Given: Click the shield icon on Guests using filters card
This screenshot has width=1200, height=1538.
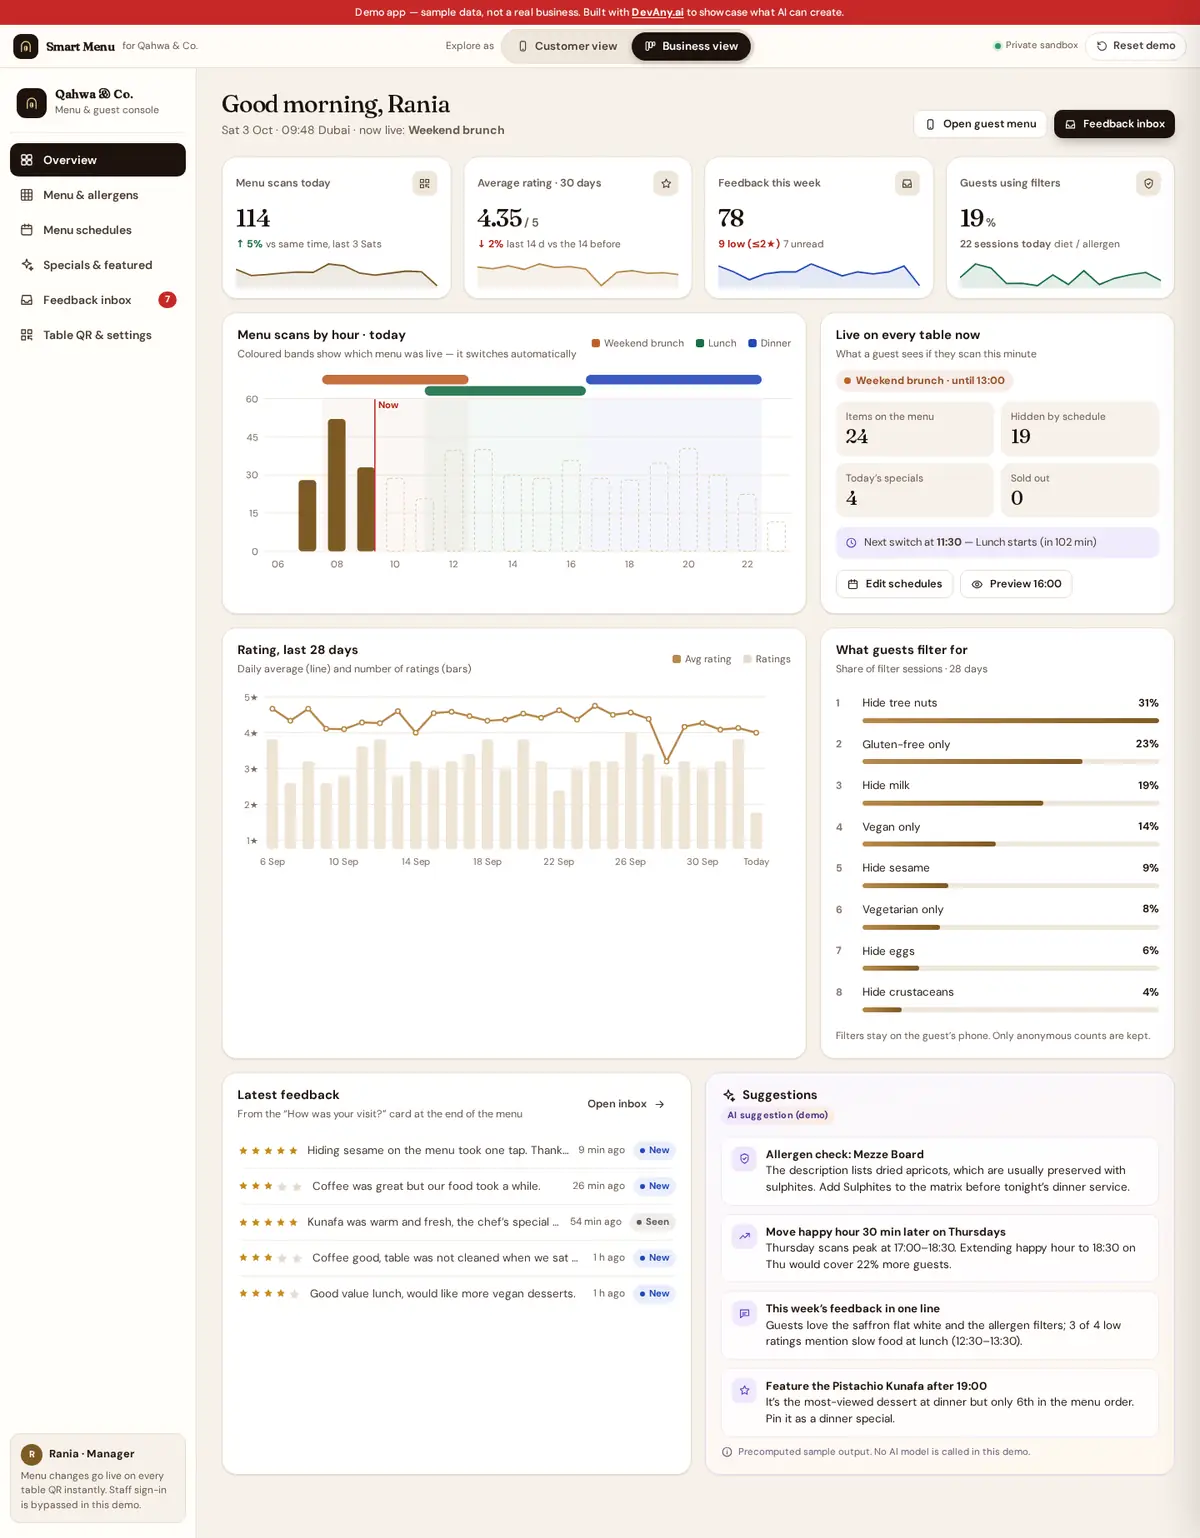Looking at the screenshot, I should coord(1149,183).
